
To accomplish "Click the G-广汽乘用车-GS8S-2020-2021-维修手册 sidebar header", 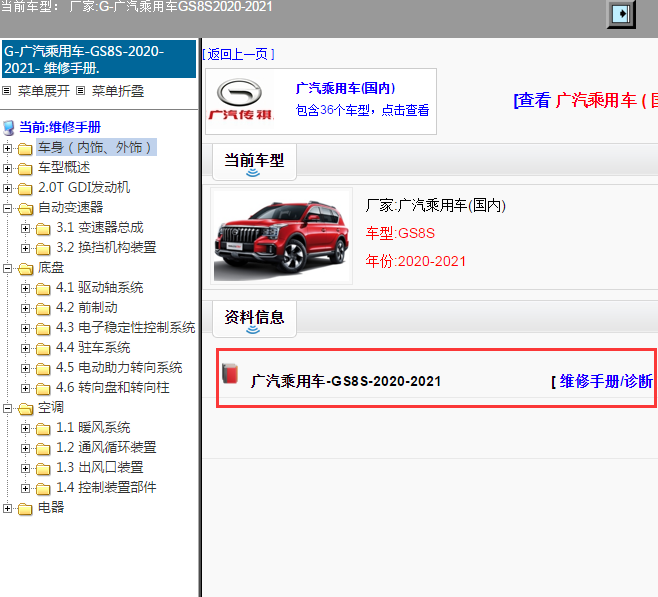I will [x=99, y=59].
